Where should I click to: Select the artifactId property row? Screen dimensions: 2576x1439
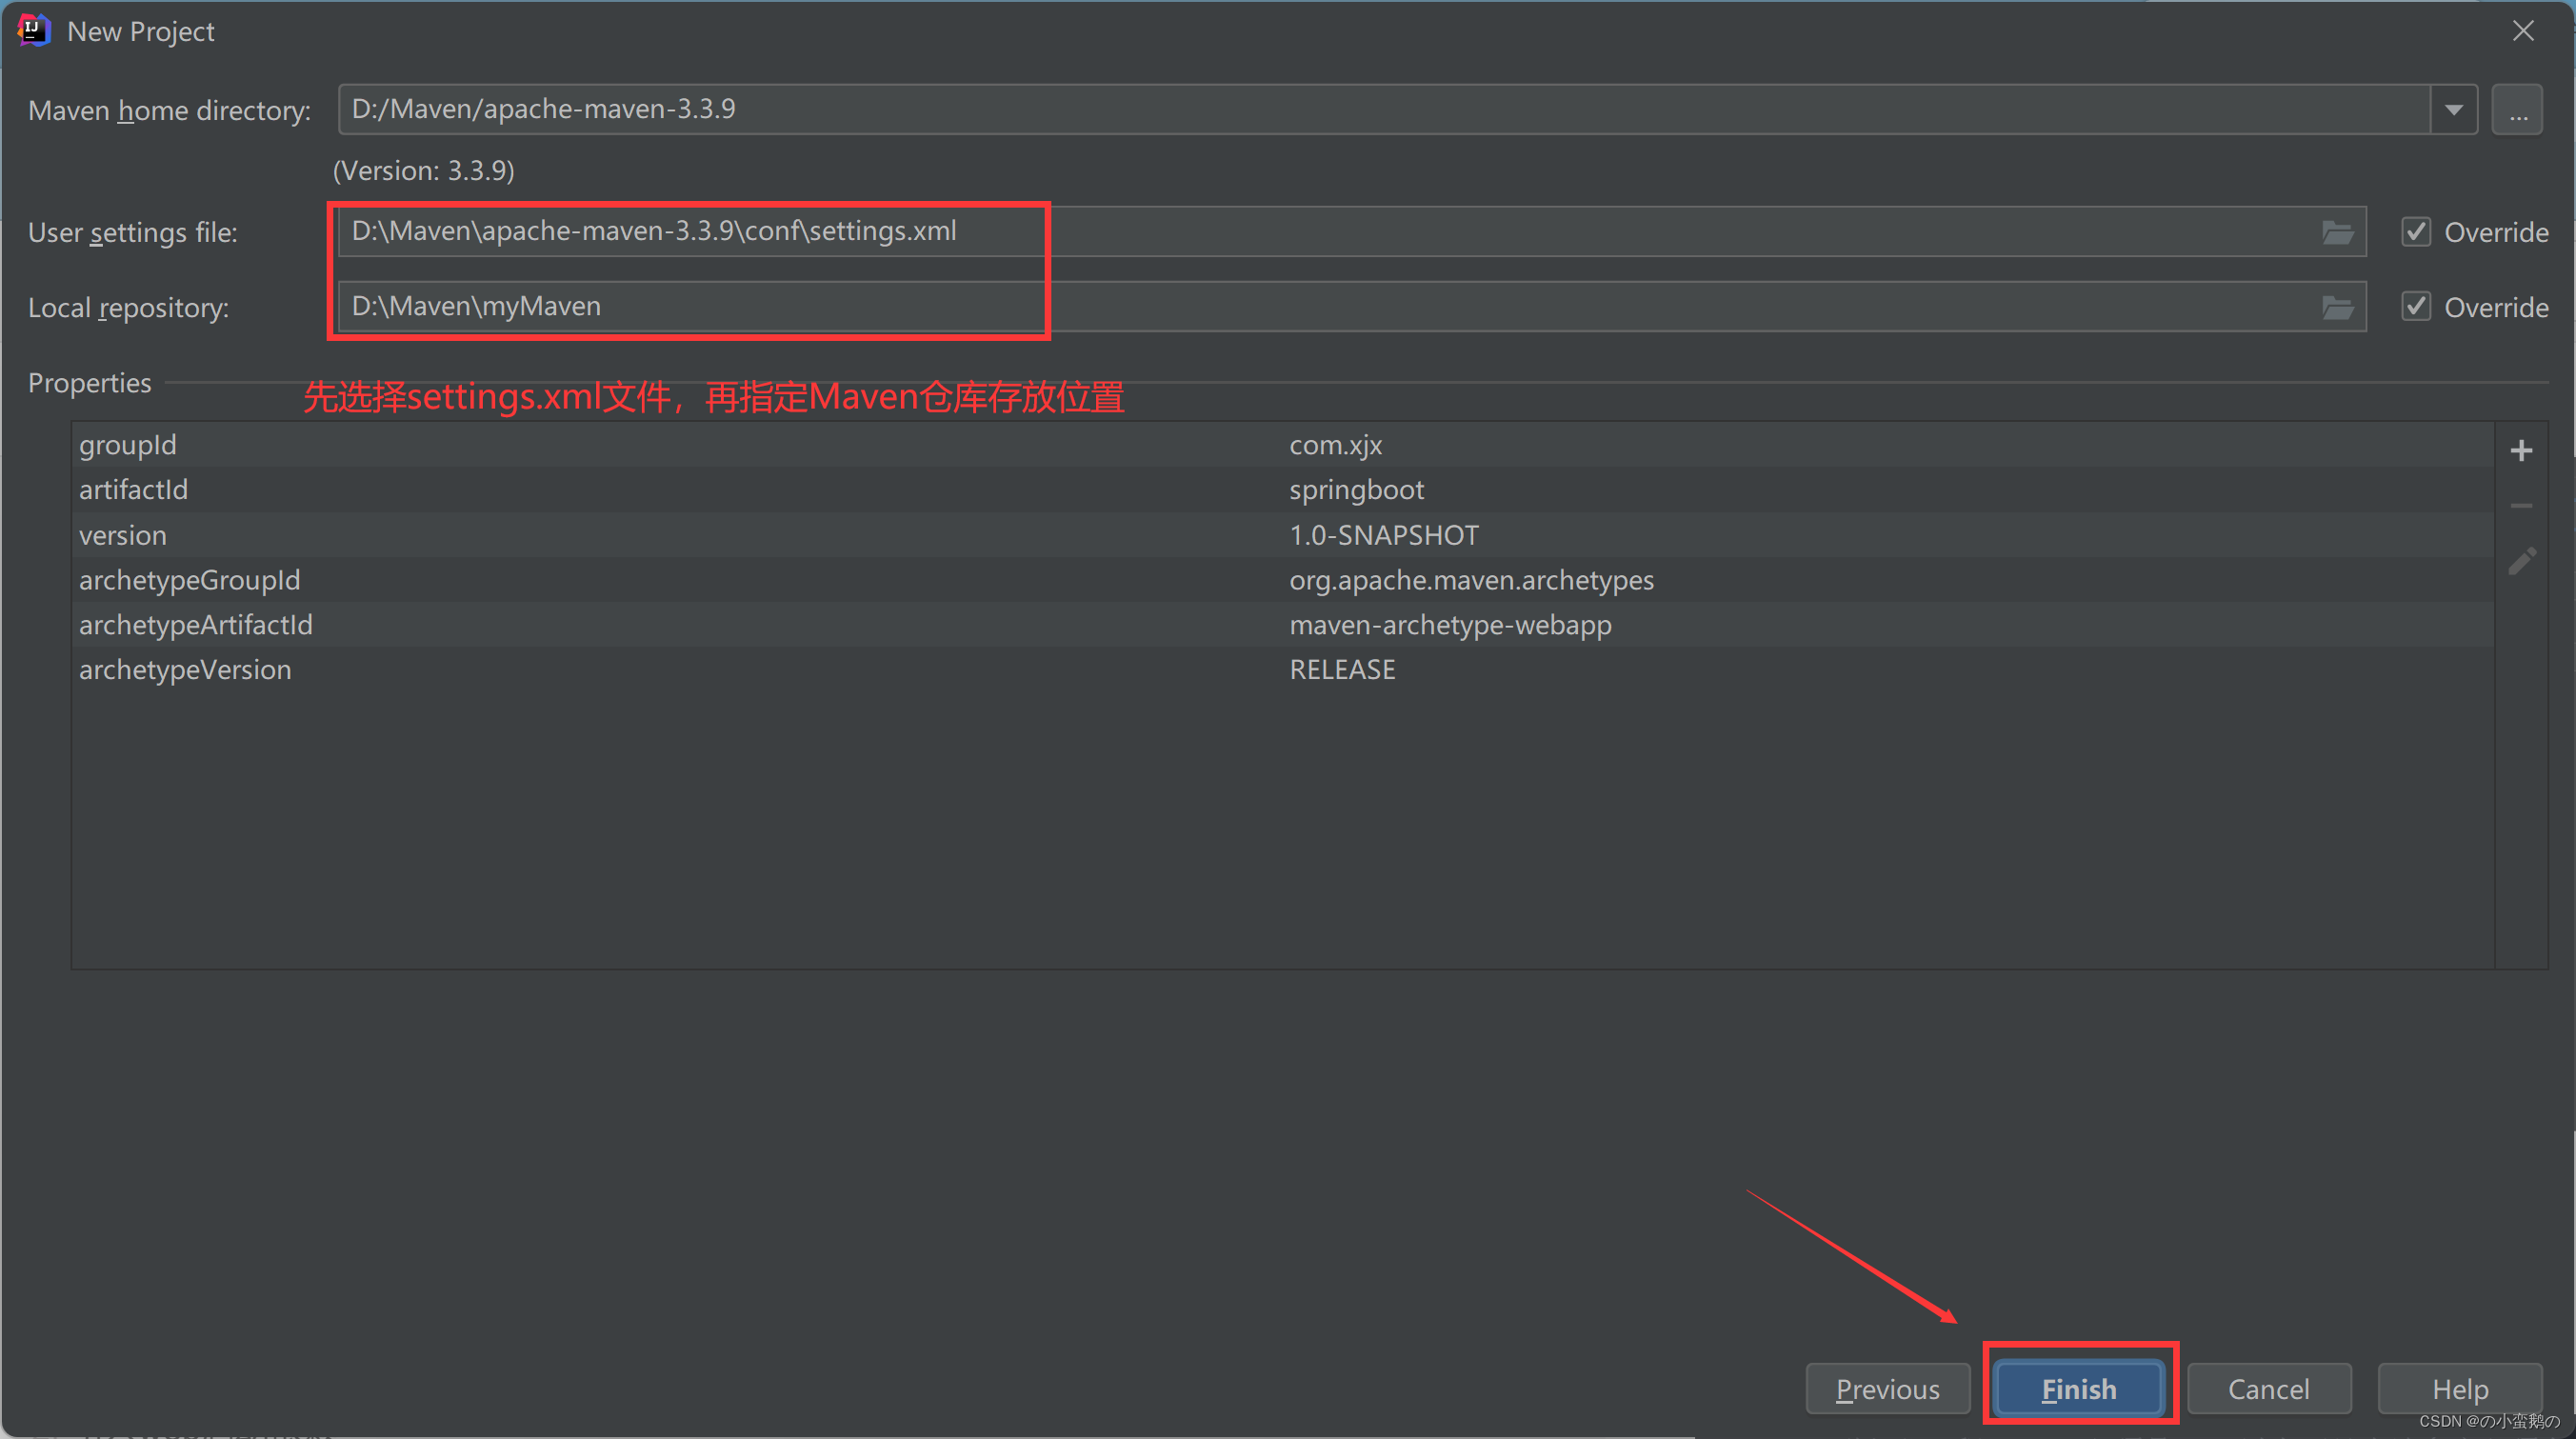[x=1283, y=490]
